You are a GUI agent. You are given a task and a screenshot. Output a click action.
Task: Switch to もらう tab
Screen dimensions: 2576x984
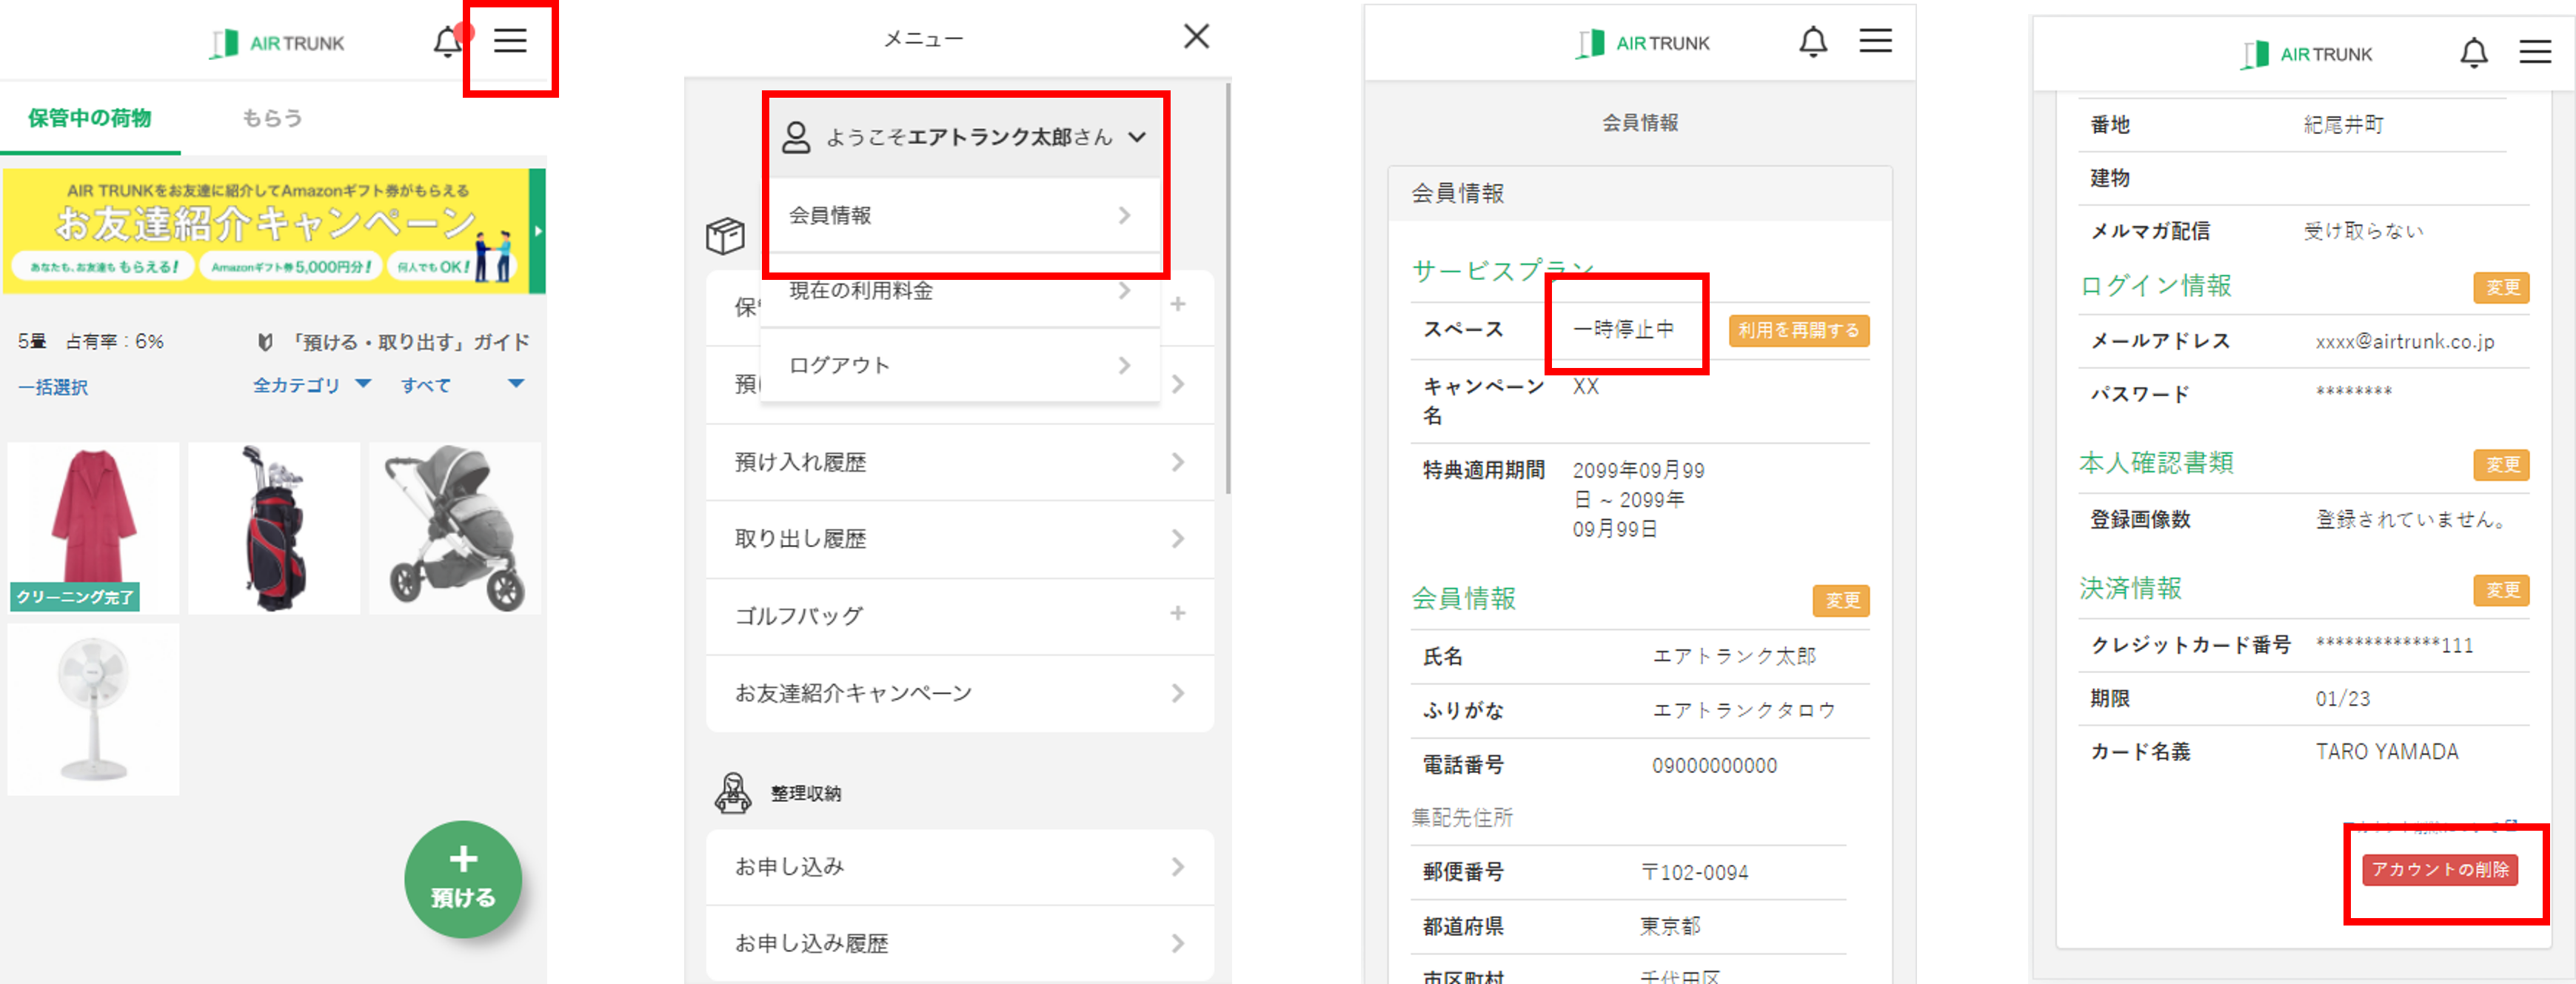pyautogui.click(x=272, y=118)
